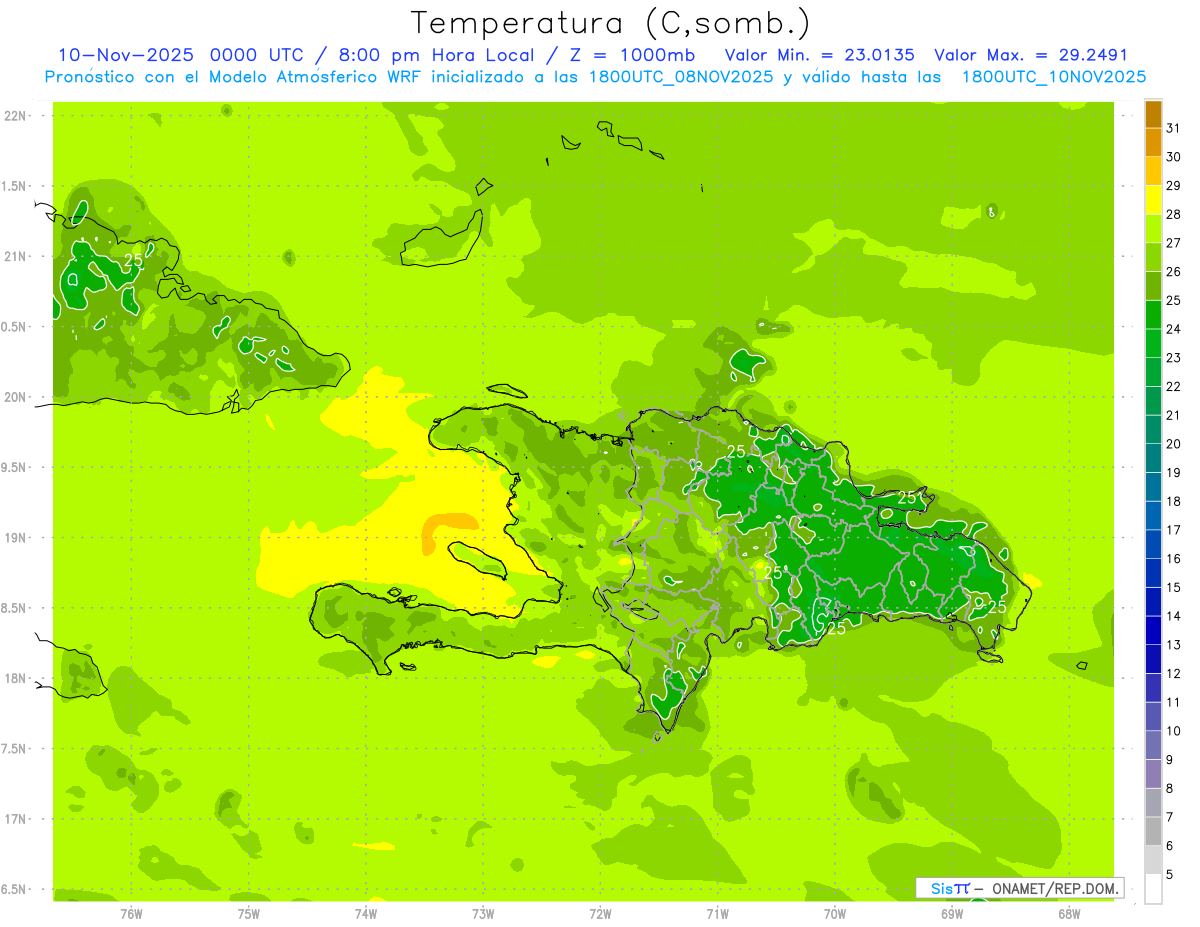1200x927 pixels.
Task: Click the '20N' latitude label
Action: [x=15, y=397]
